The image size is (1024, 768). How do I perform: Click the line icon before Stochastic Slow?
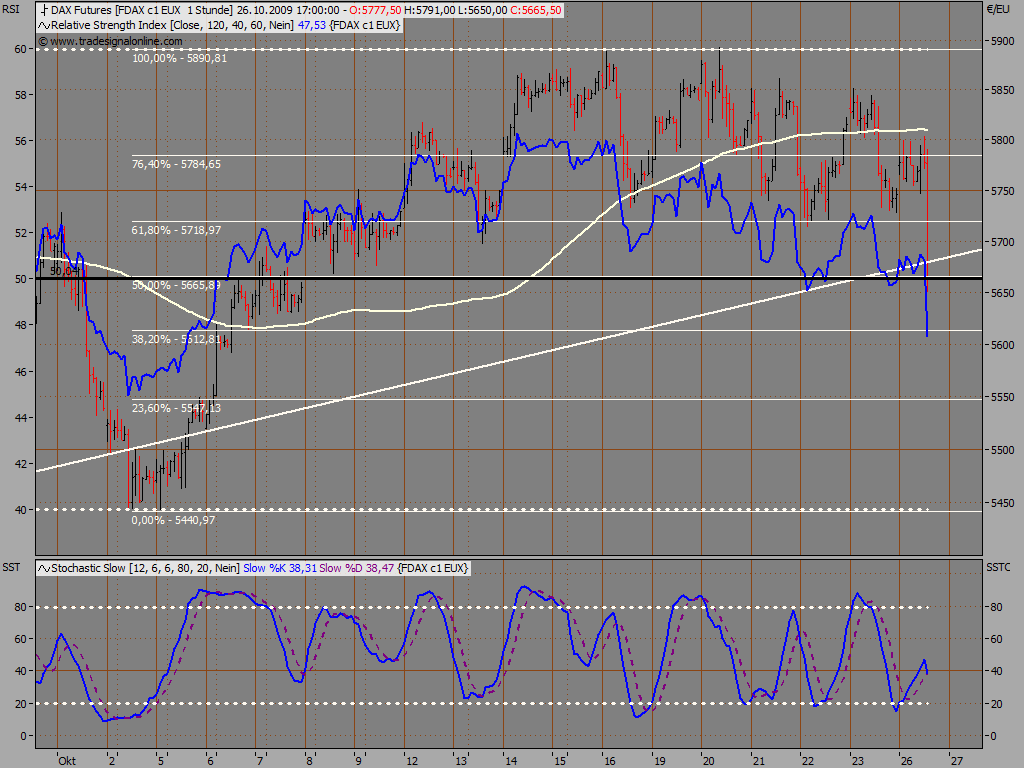click(44, 568)
